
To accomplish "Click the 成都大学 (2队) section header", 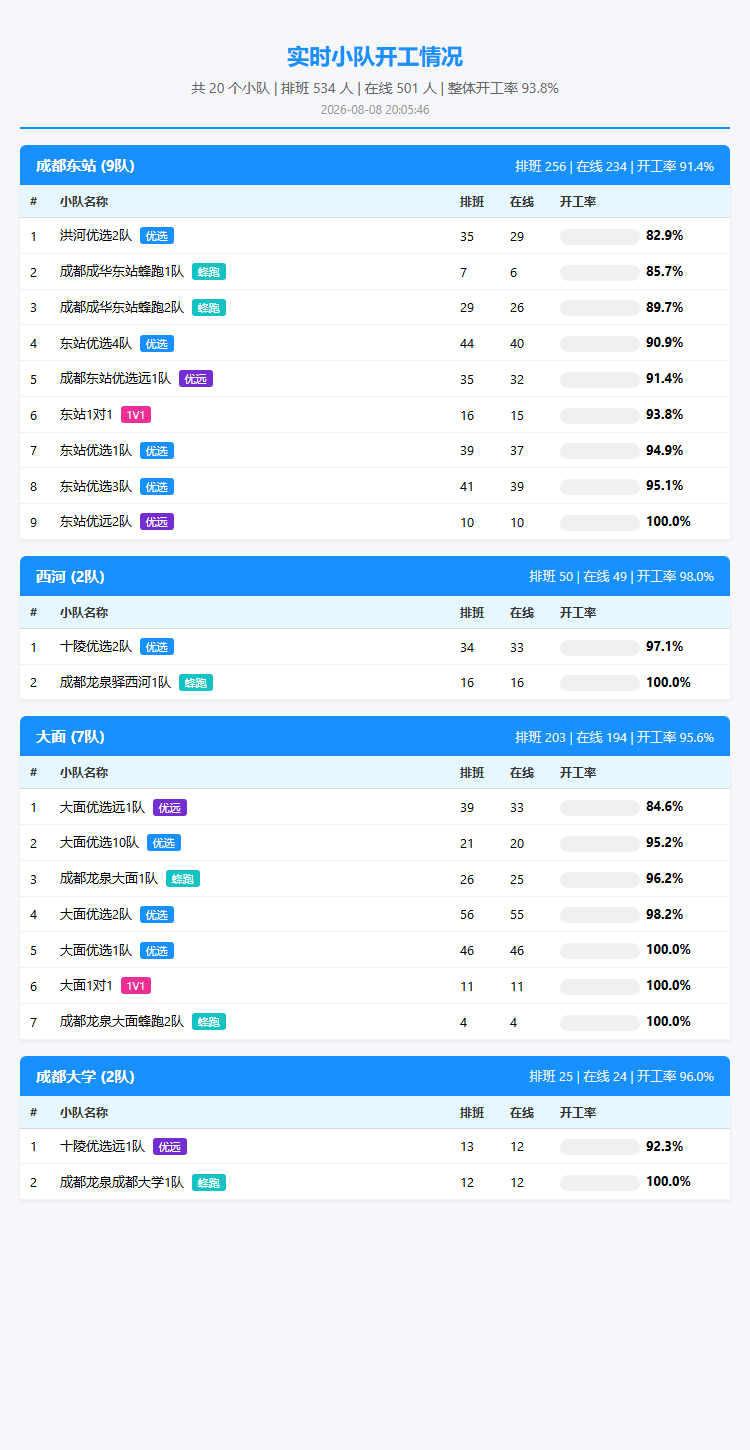I will (x=375, y=1077).
